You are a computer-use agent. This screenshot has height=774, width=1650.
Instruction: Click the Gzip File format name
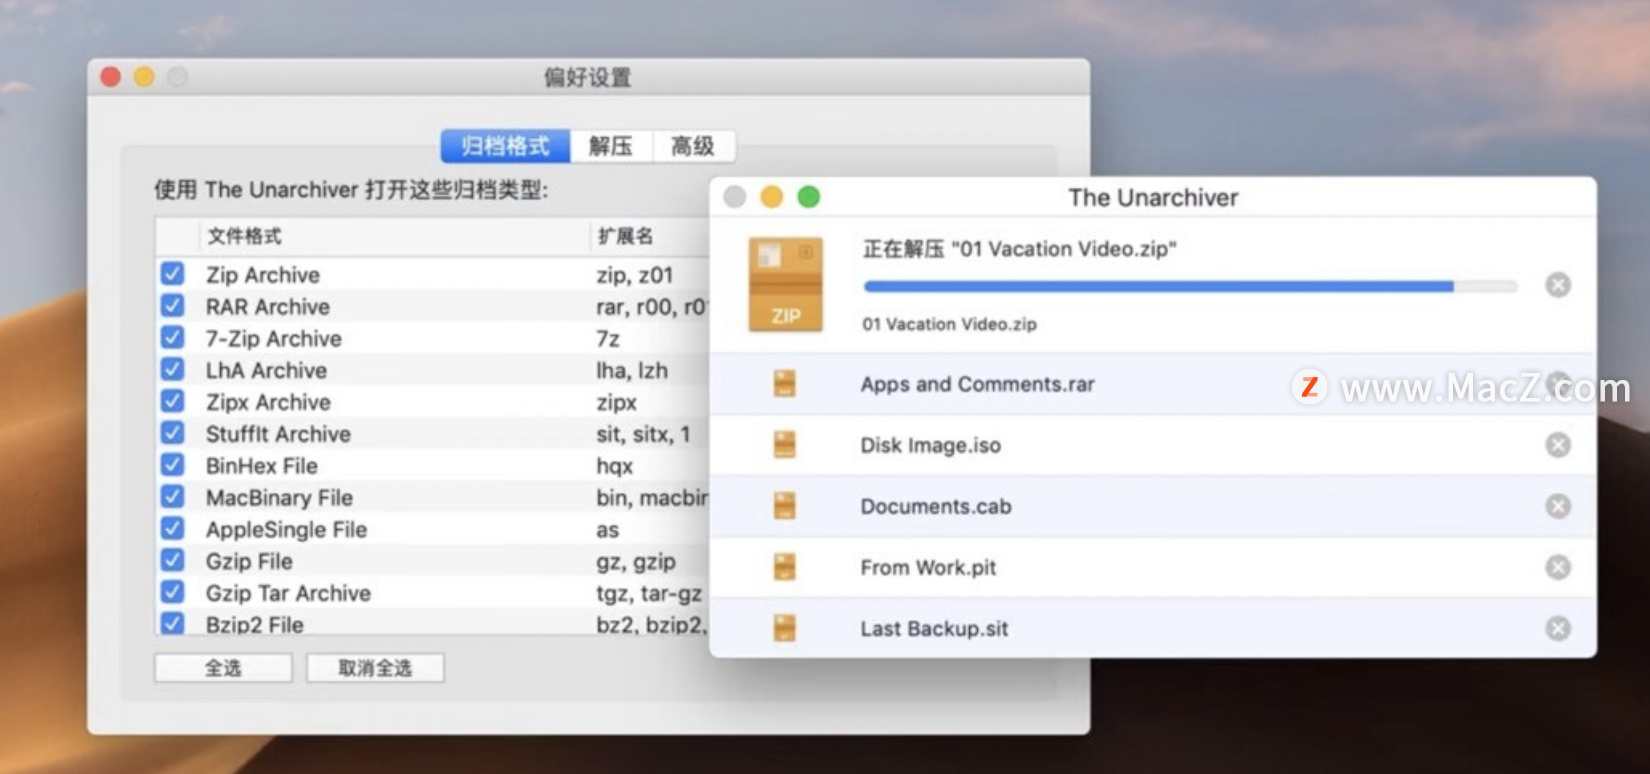tap(249, 561)
